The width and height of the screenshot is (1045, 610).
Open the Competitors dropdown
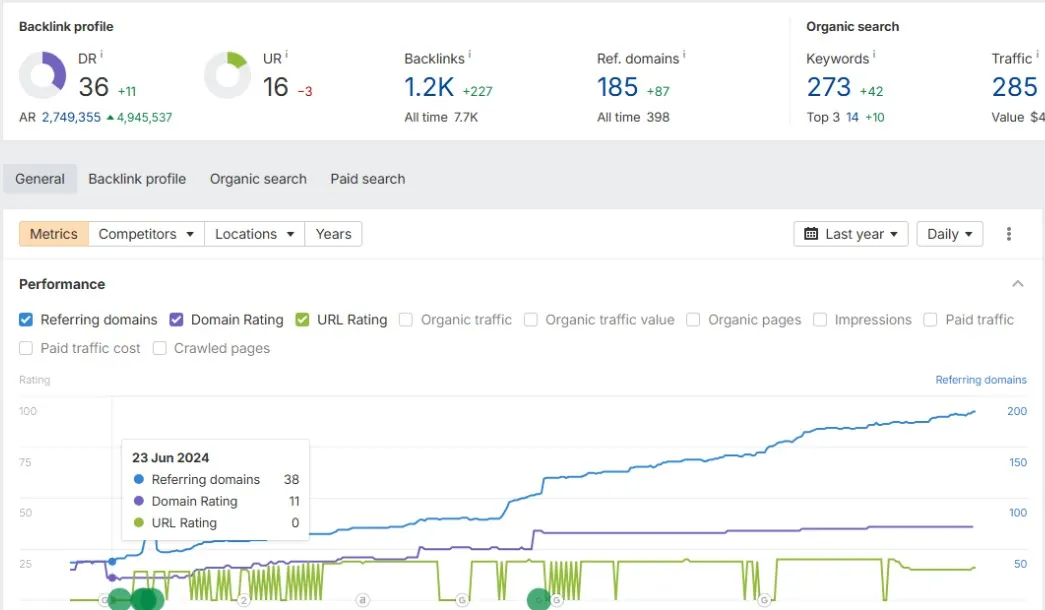[146, 234]
